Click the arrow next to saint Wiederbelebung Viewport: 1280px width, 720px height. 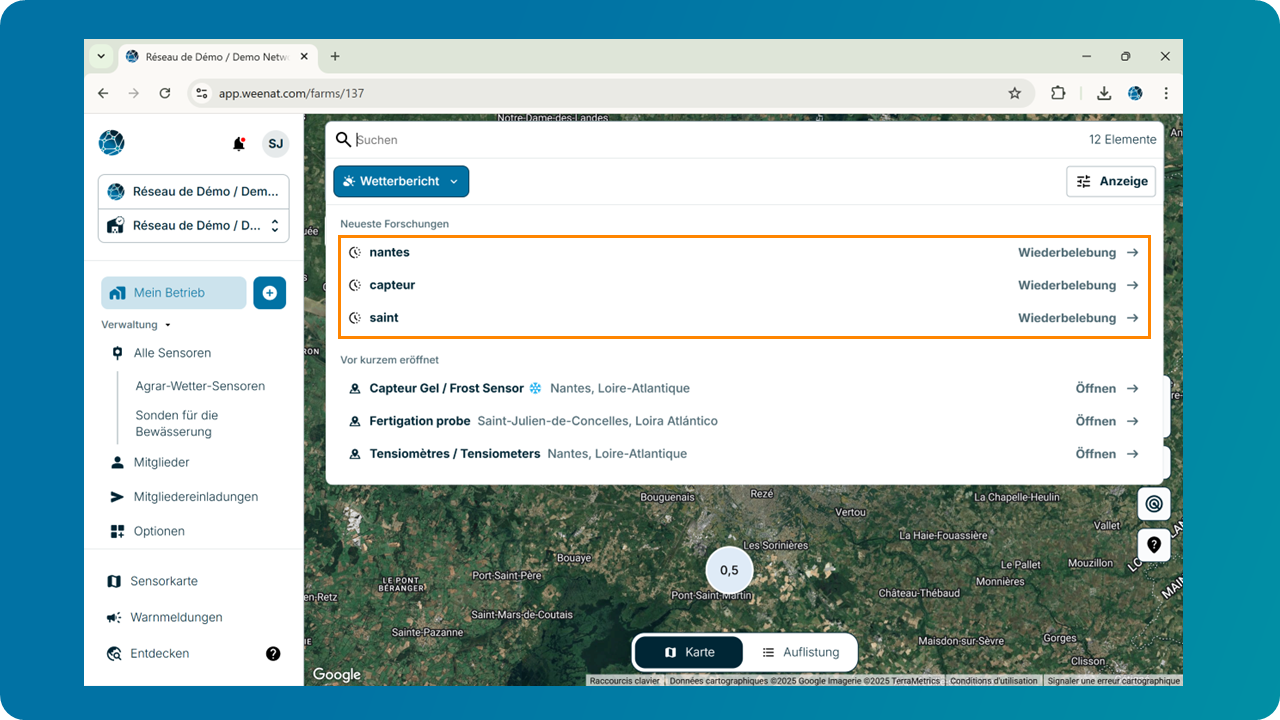[x=1132, y=318]
